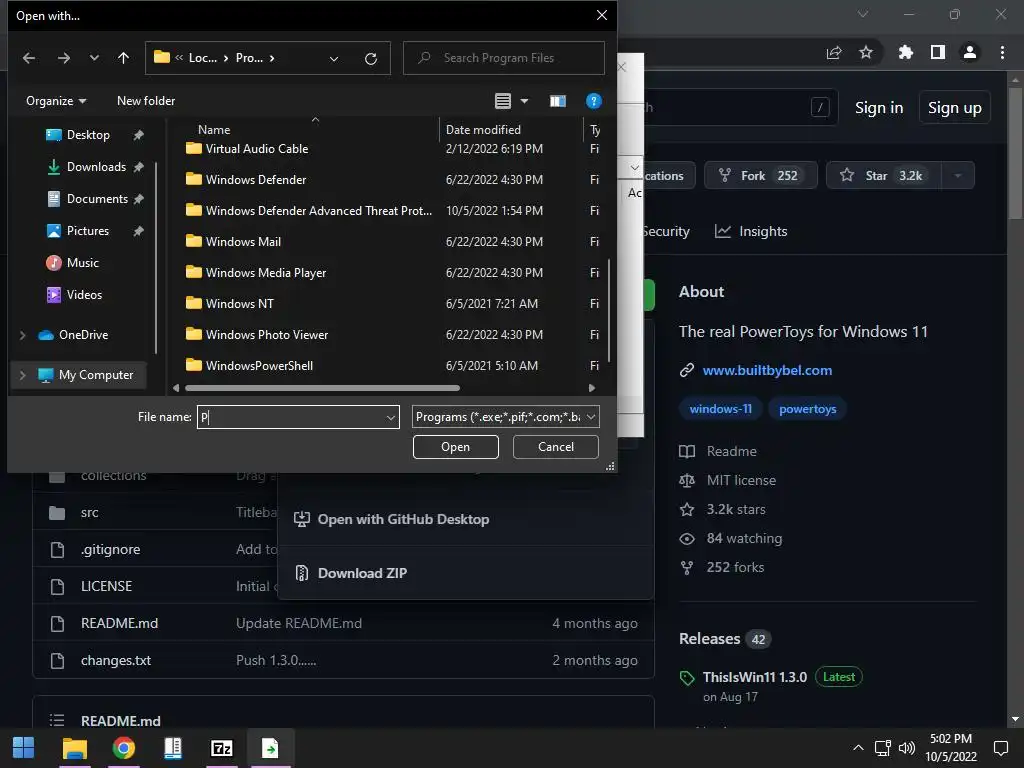This screenshot has width=1024, height=768.
Task: Choose Download ZIP option
Action: click(x=351, y=573)
